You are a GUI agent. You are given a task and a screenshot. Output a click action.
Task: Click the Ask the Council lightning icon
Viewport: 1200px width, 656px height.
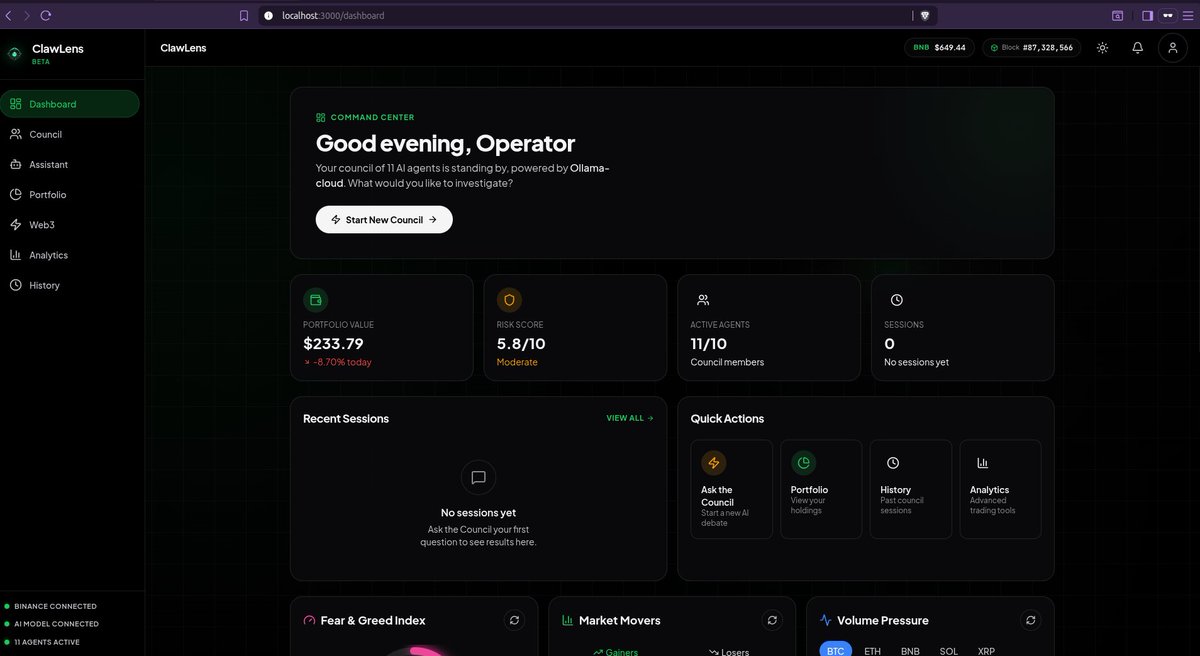(x=713, y=463)
